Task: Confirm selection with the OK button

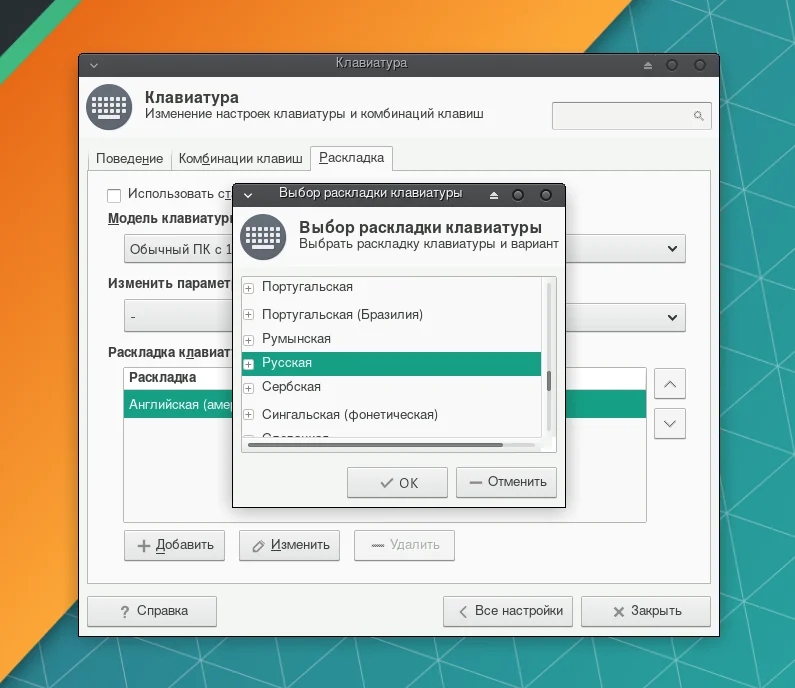Action: pos(397,483)
